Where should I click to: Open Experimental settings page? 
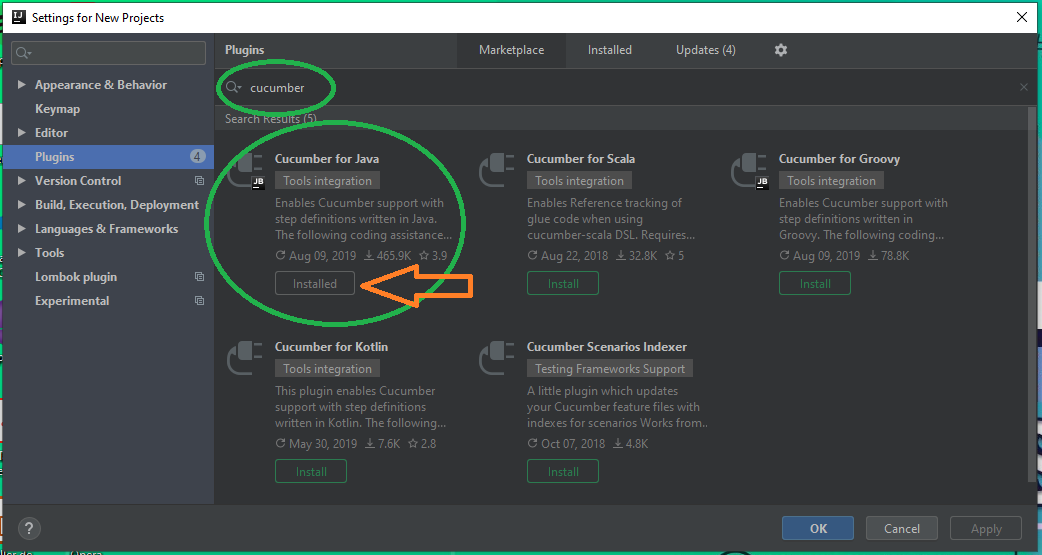click(x=72, y=300)
